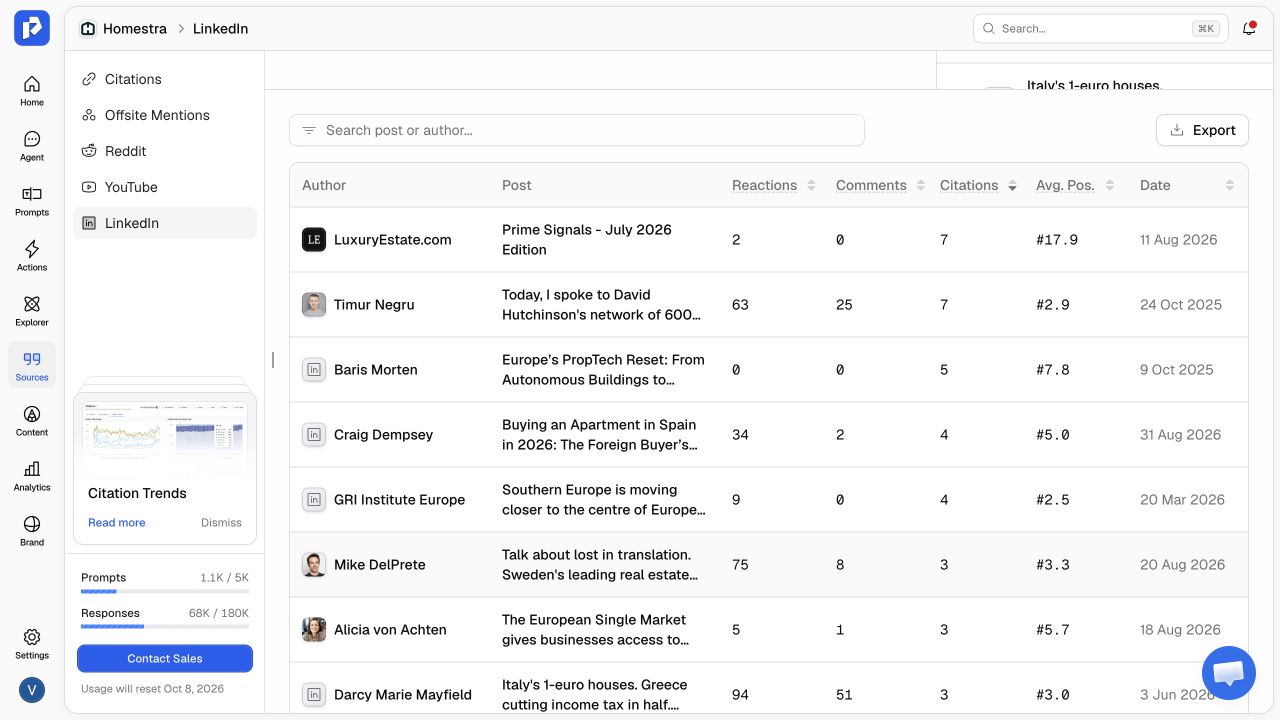
Task: Open Reddit sources page
Action: click(165, 151)
